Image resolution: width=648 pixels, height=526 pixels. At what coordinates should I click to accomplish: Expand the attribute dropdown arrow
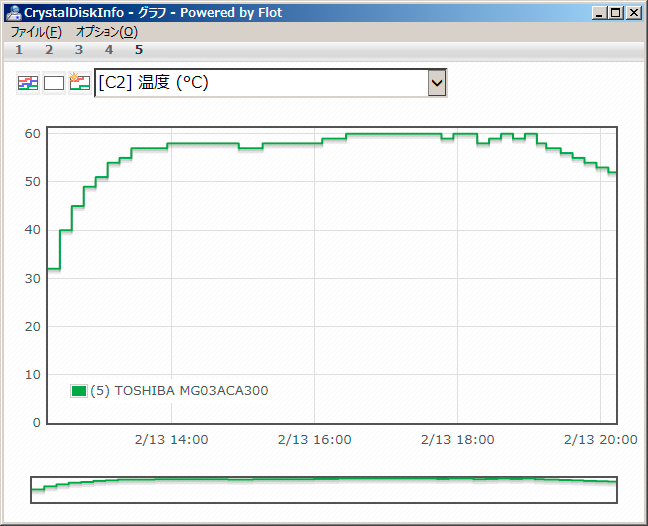tap(436, 83)
